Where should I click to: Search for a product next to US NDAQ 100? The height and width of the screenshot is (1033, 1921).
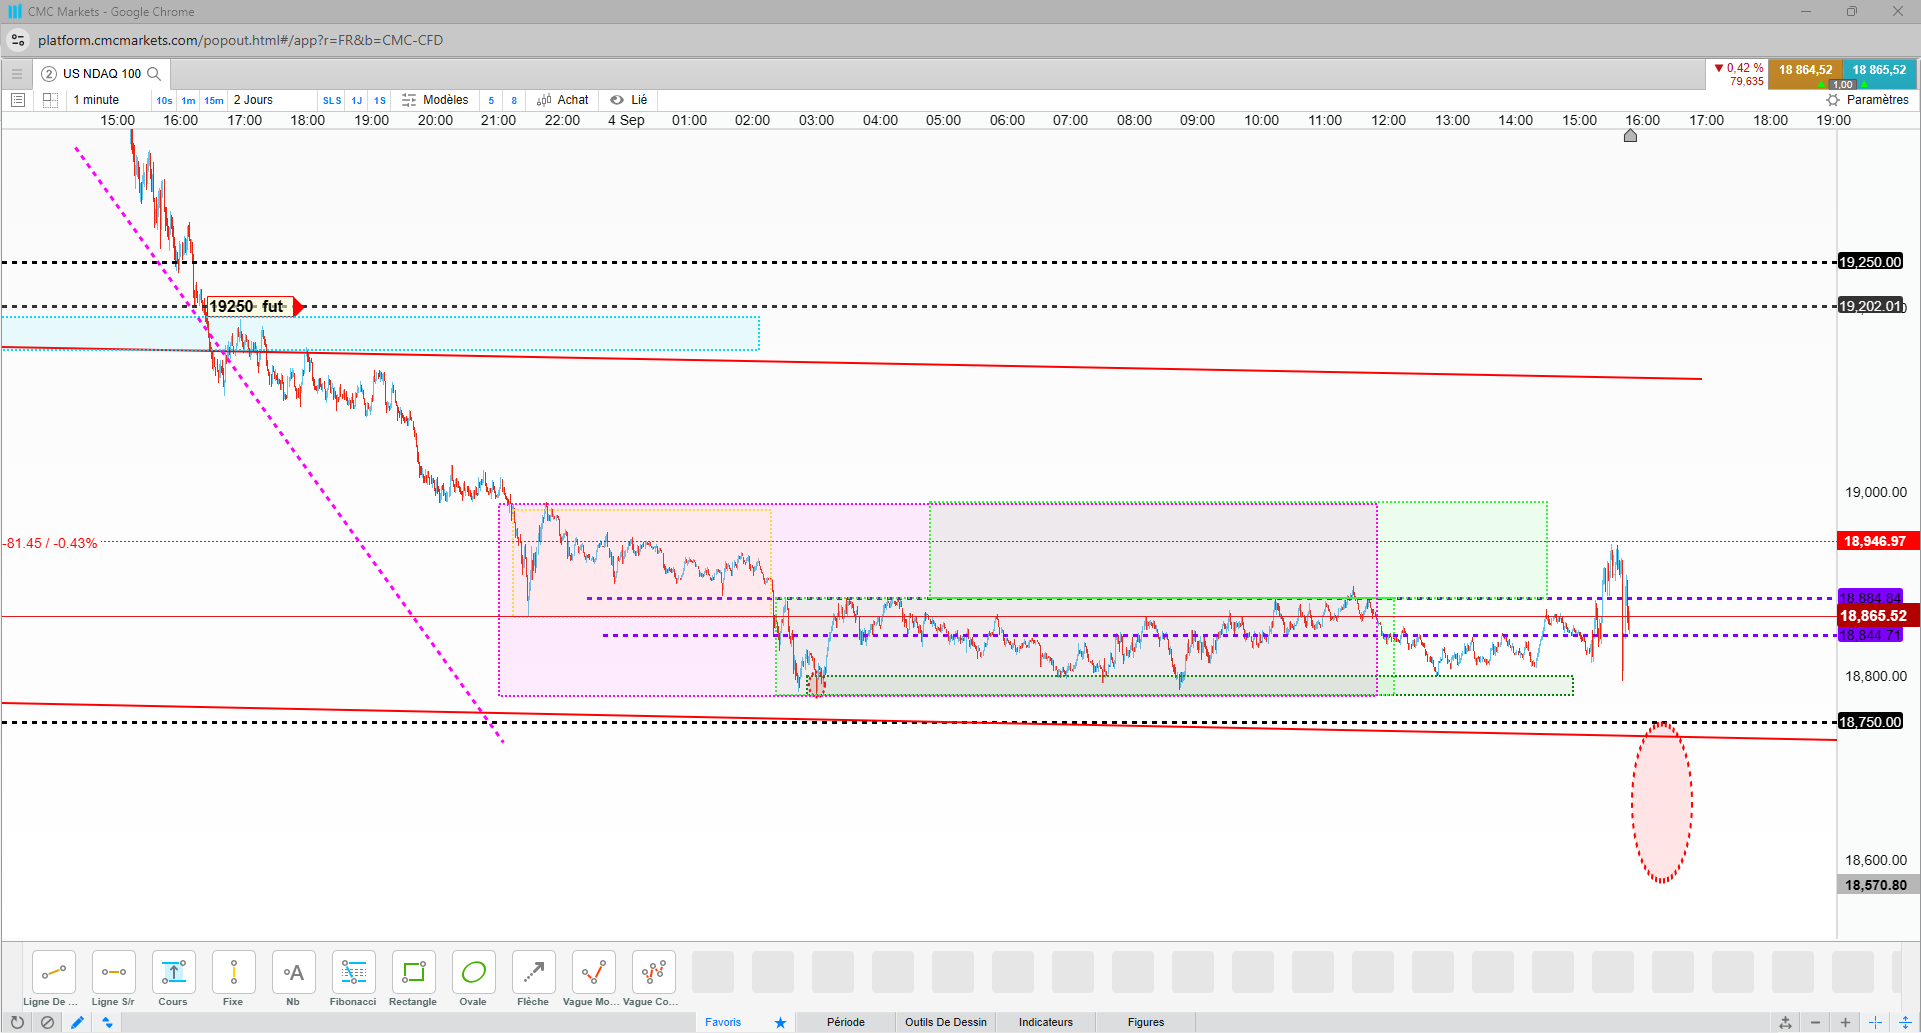click(x=154, y=74)
